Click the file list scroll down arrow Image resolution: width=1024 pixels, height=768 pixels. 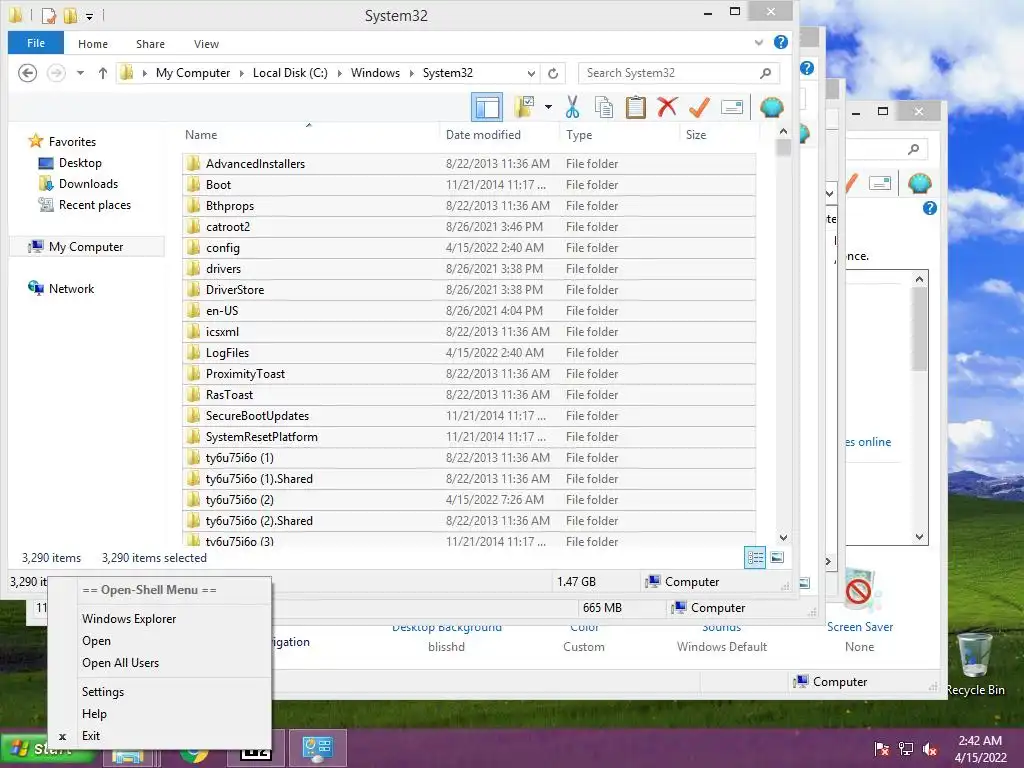[784, 537]
